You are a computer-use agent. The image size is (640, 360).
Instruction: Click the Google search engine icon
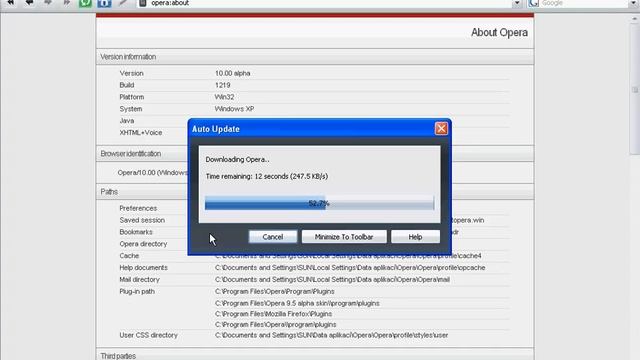[x=533, y=3]
